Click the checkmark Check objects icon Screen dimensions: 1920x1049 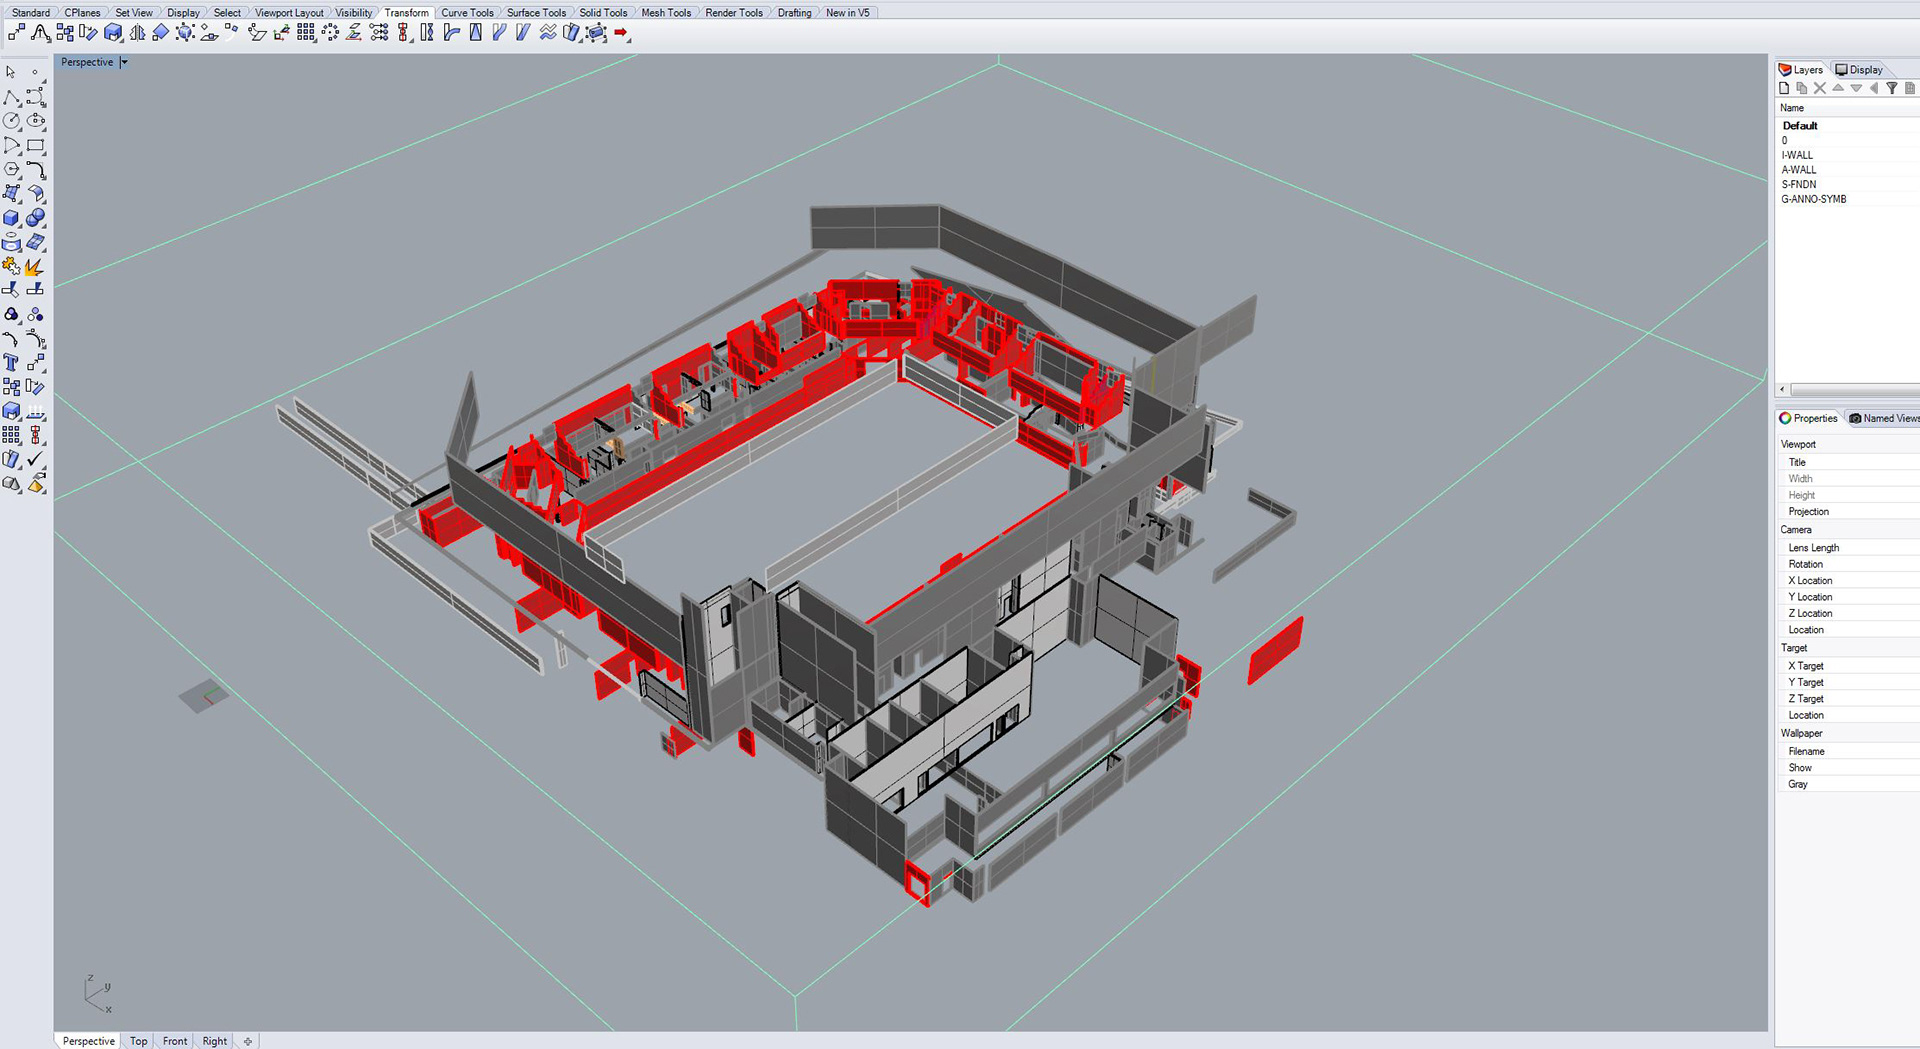pyautogui.click(x=36, y=459)
